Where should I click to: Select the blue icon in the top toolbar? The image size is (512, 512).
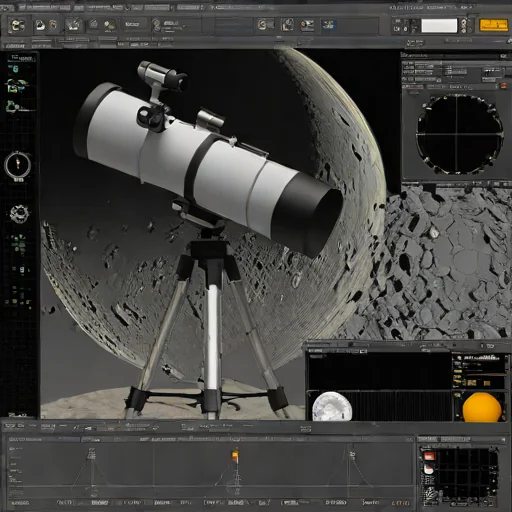[x=328, y=25]
